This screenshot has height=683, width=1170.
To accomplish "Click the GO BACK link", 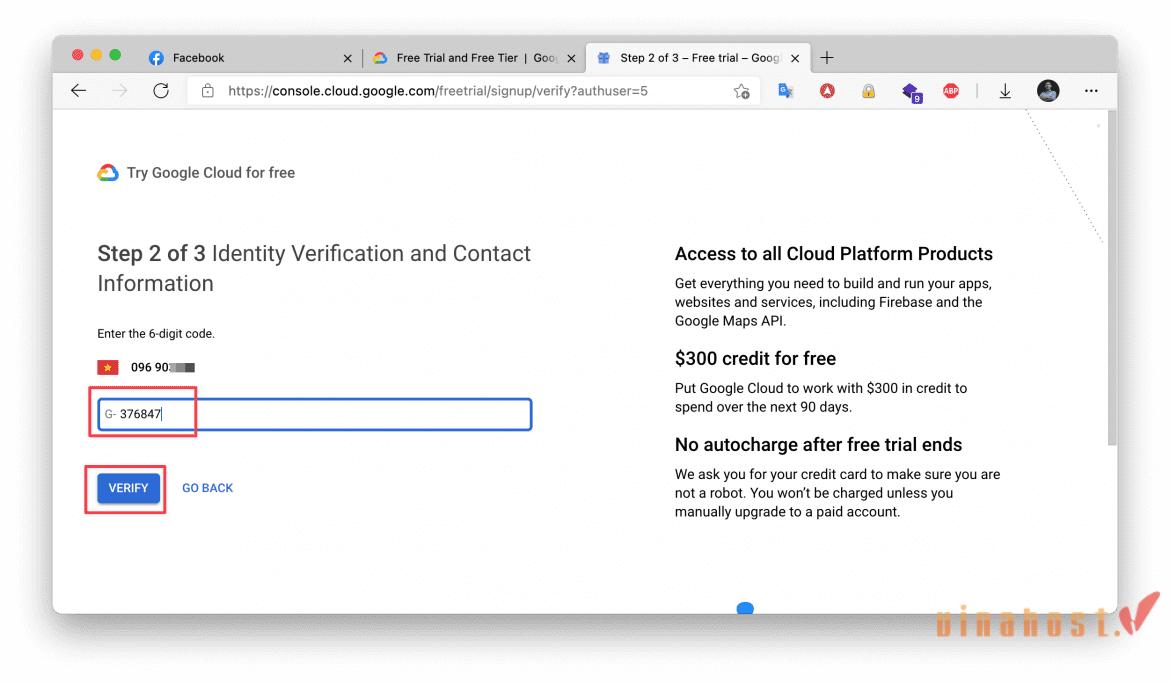I will (x=207, y=488).
